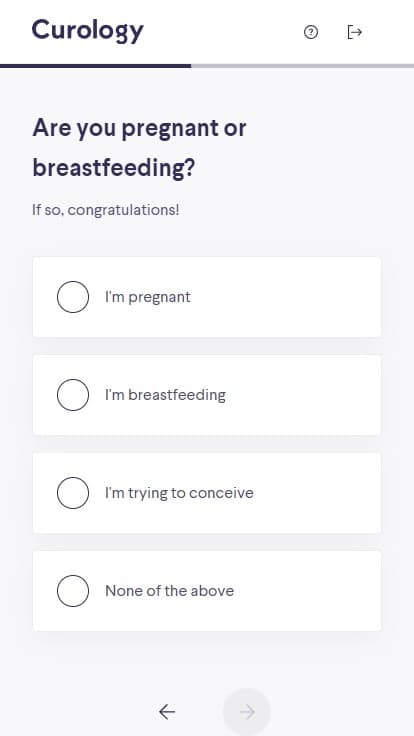414x736 pixels.
Task: Click the sign out exit icon
Action: tap(354, 32)
